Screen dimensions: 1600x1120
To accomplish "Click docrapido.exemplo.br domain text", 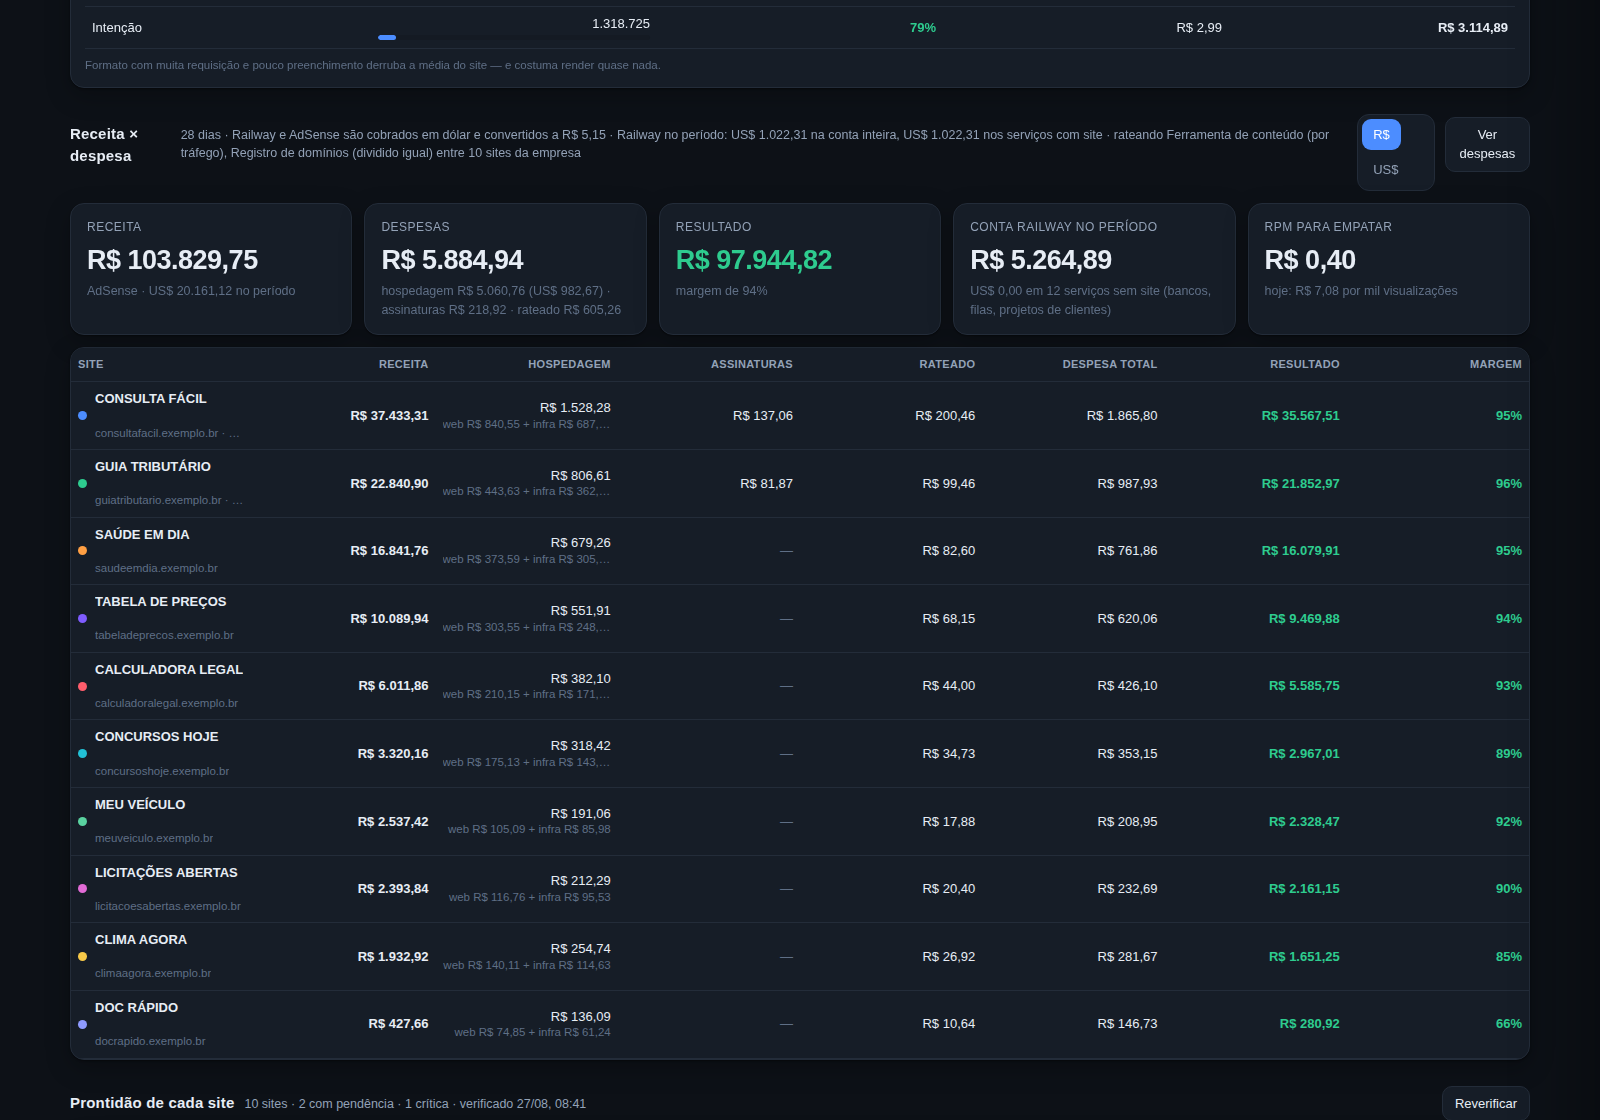I will point(150,1041).
